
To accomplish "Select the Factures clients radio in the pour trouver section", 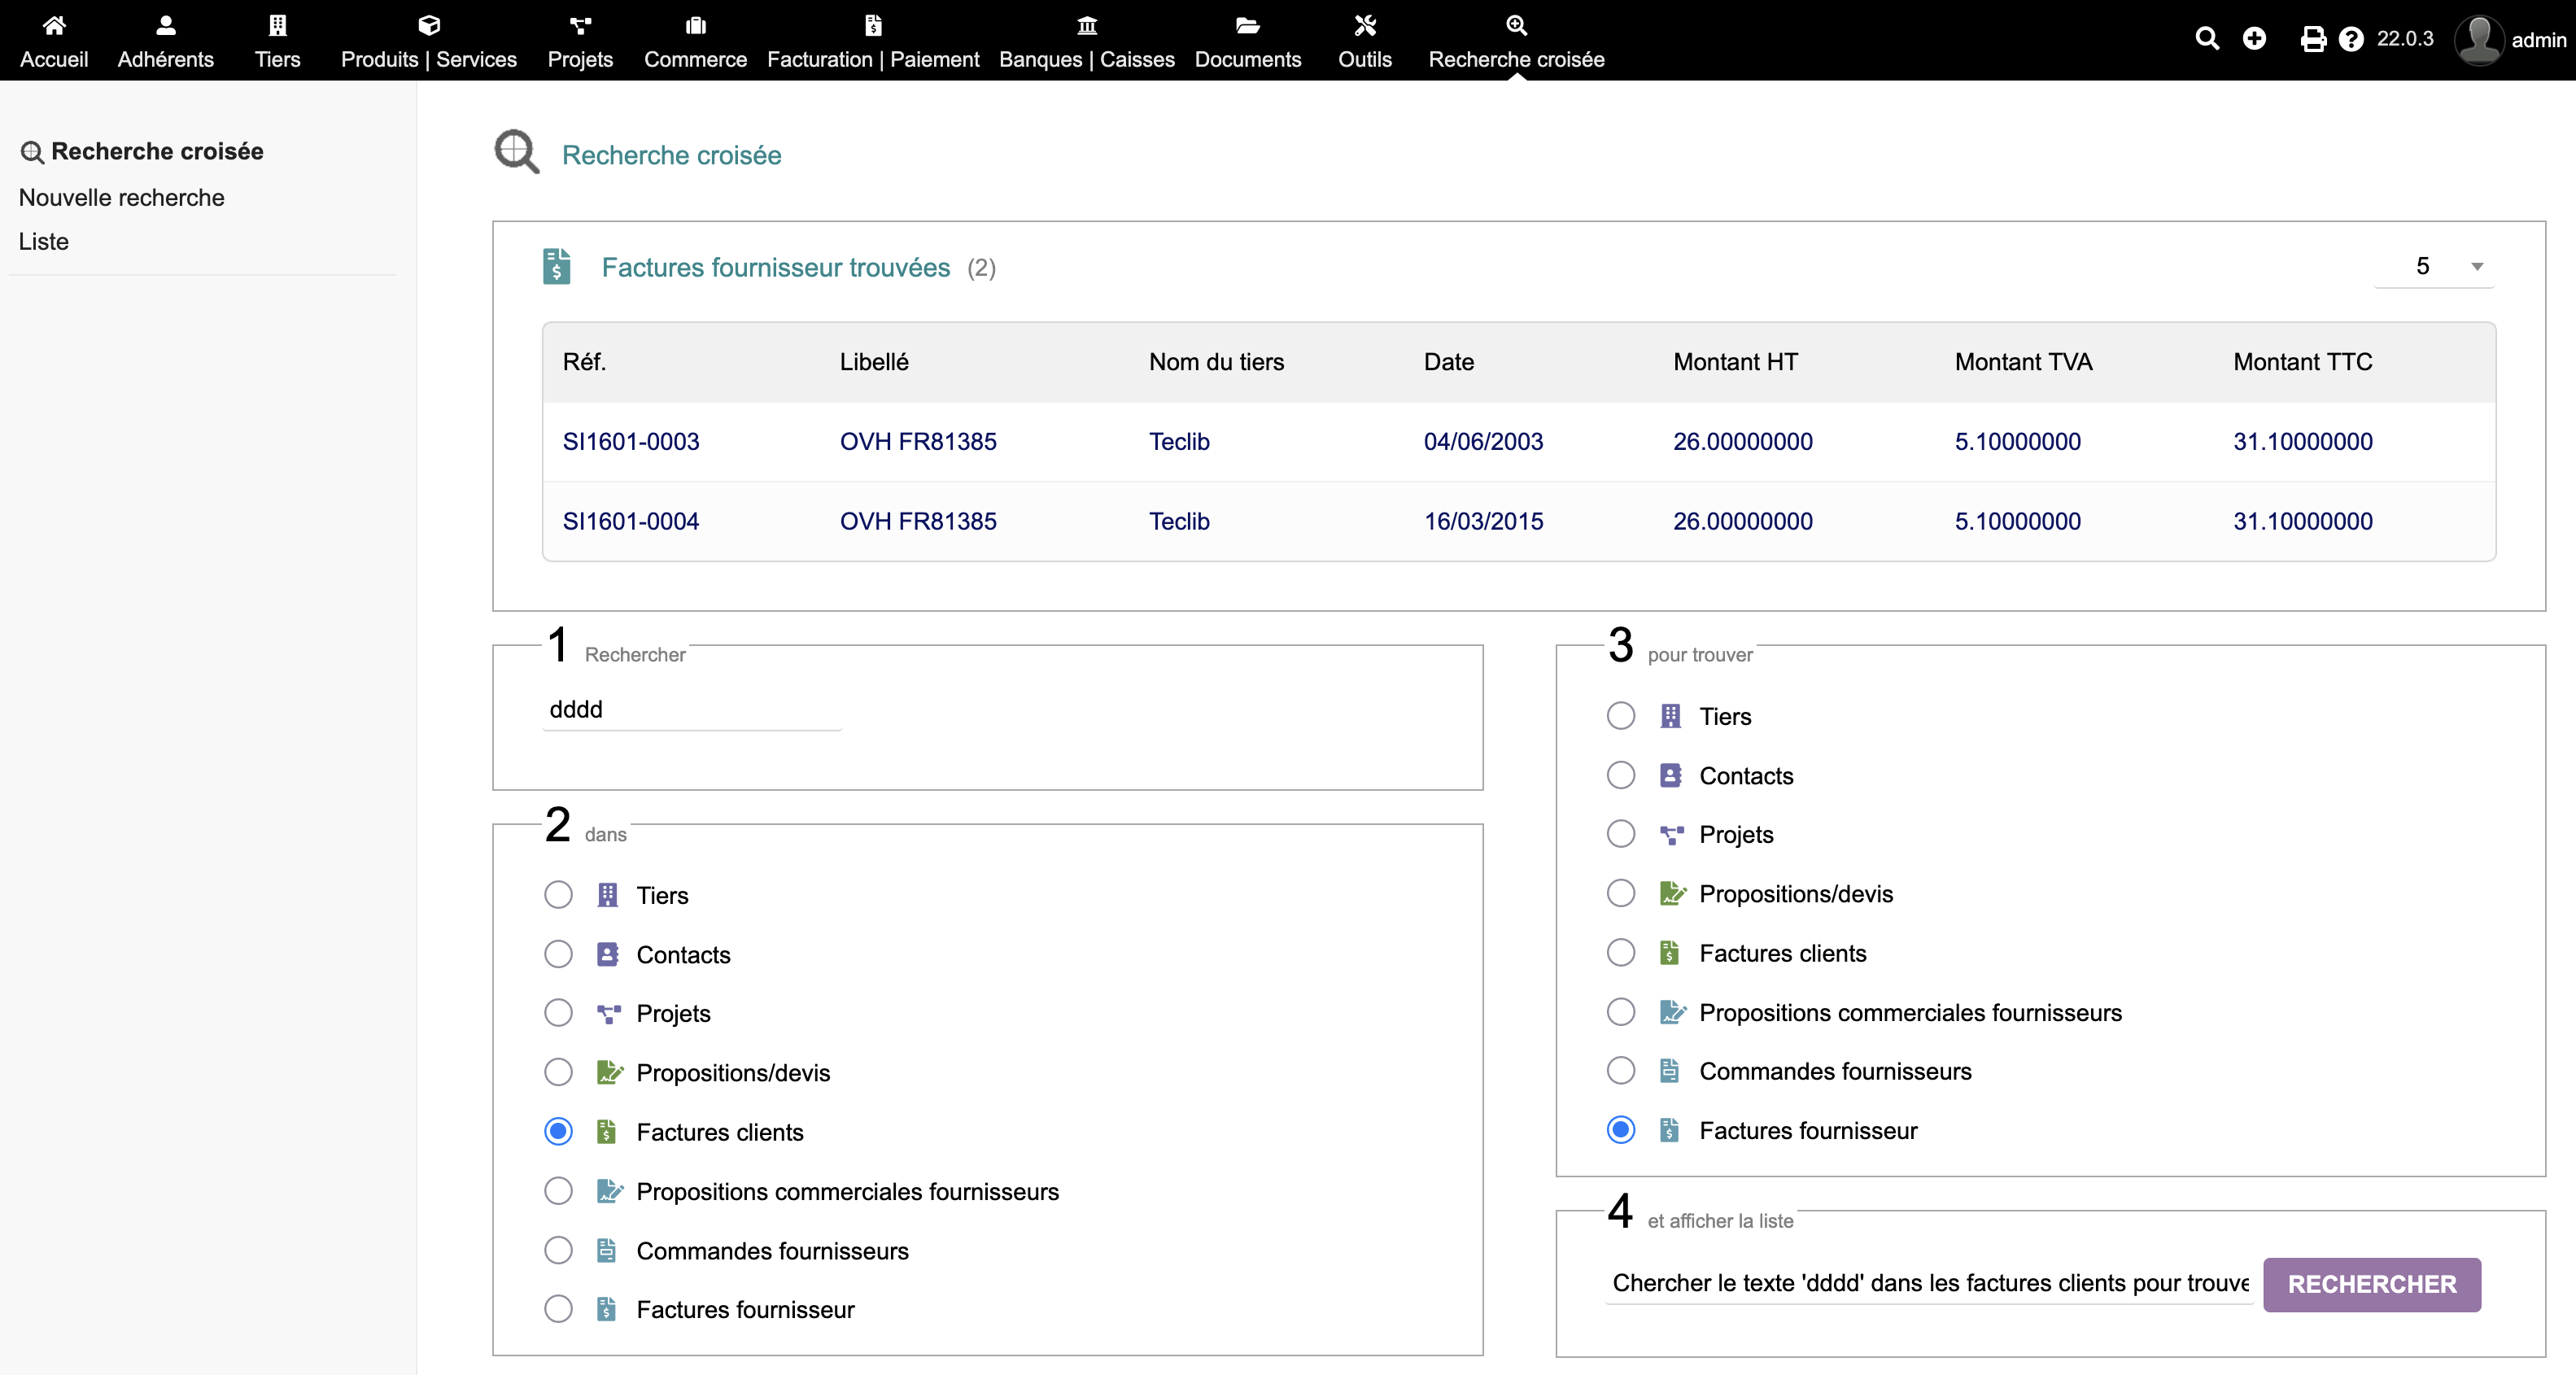I will (x=1620, y=953).
